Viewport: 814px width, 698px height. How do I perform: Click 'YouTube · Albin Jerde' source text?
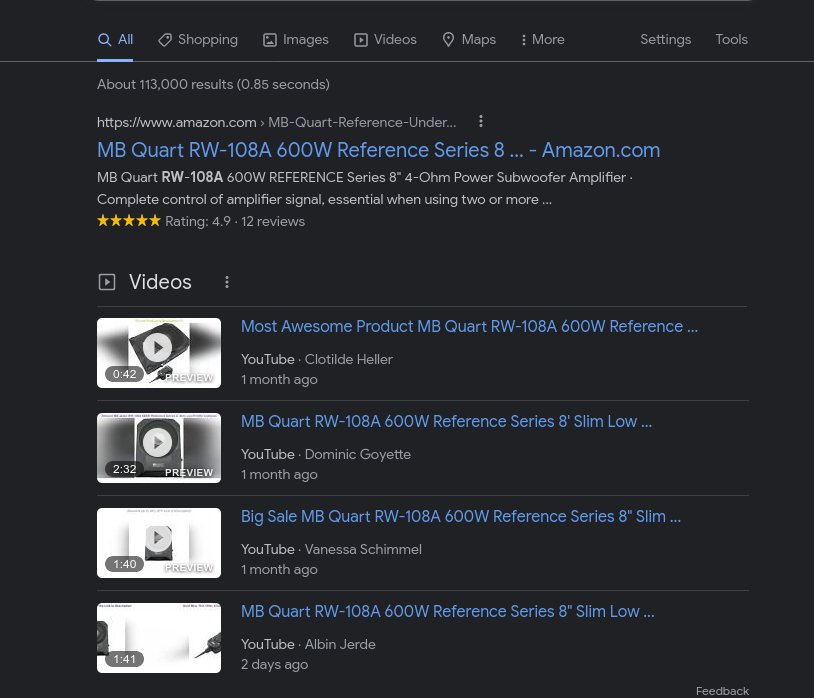tap(308, 644)
